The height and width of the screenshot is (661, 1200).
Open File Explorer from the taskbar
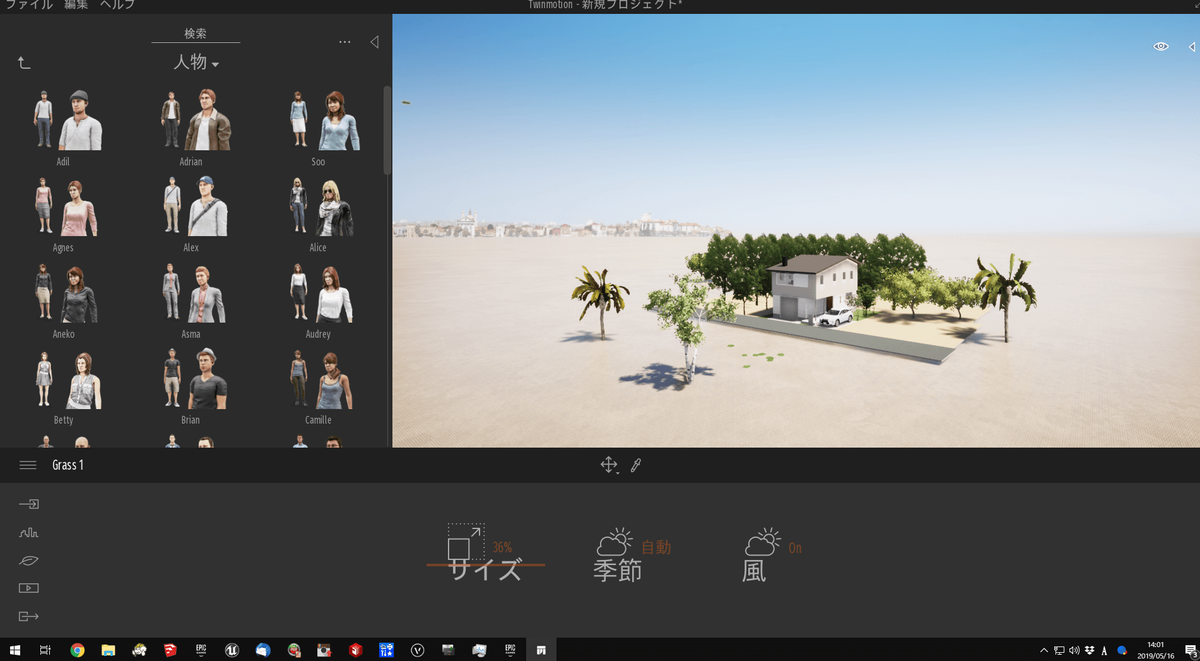108,650
